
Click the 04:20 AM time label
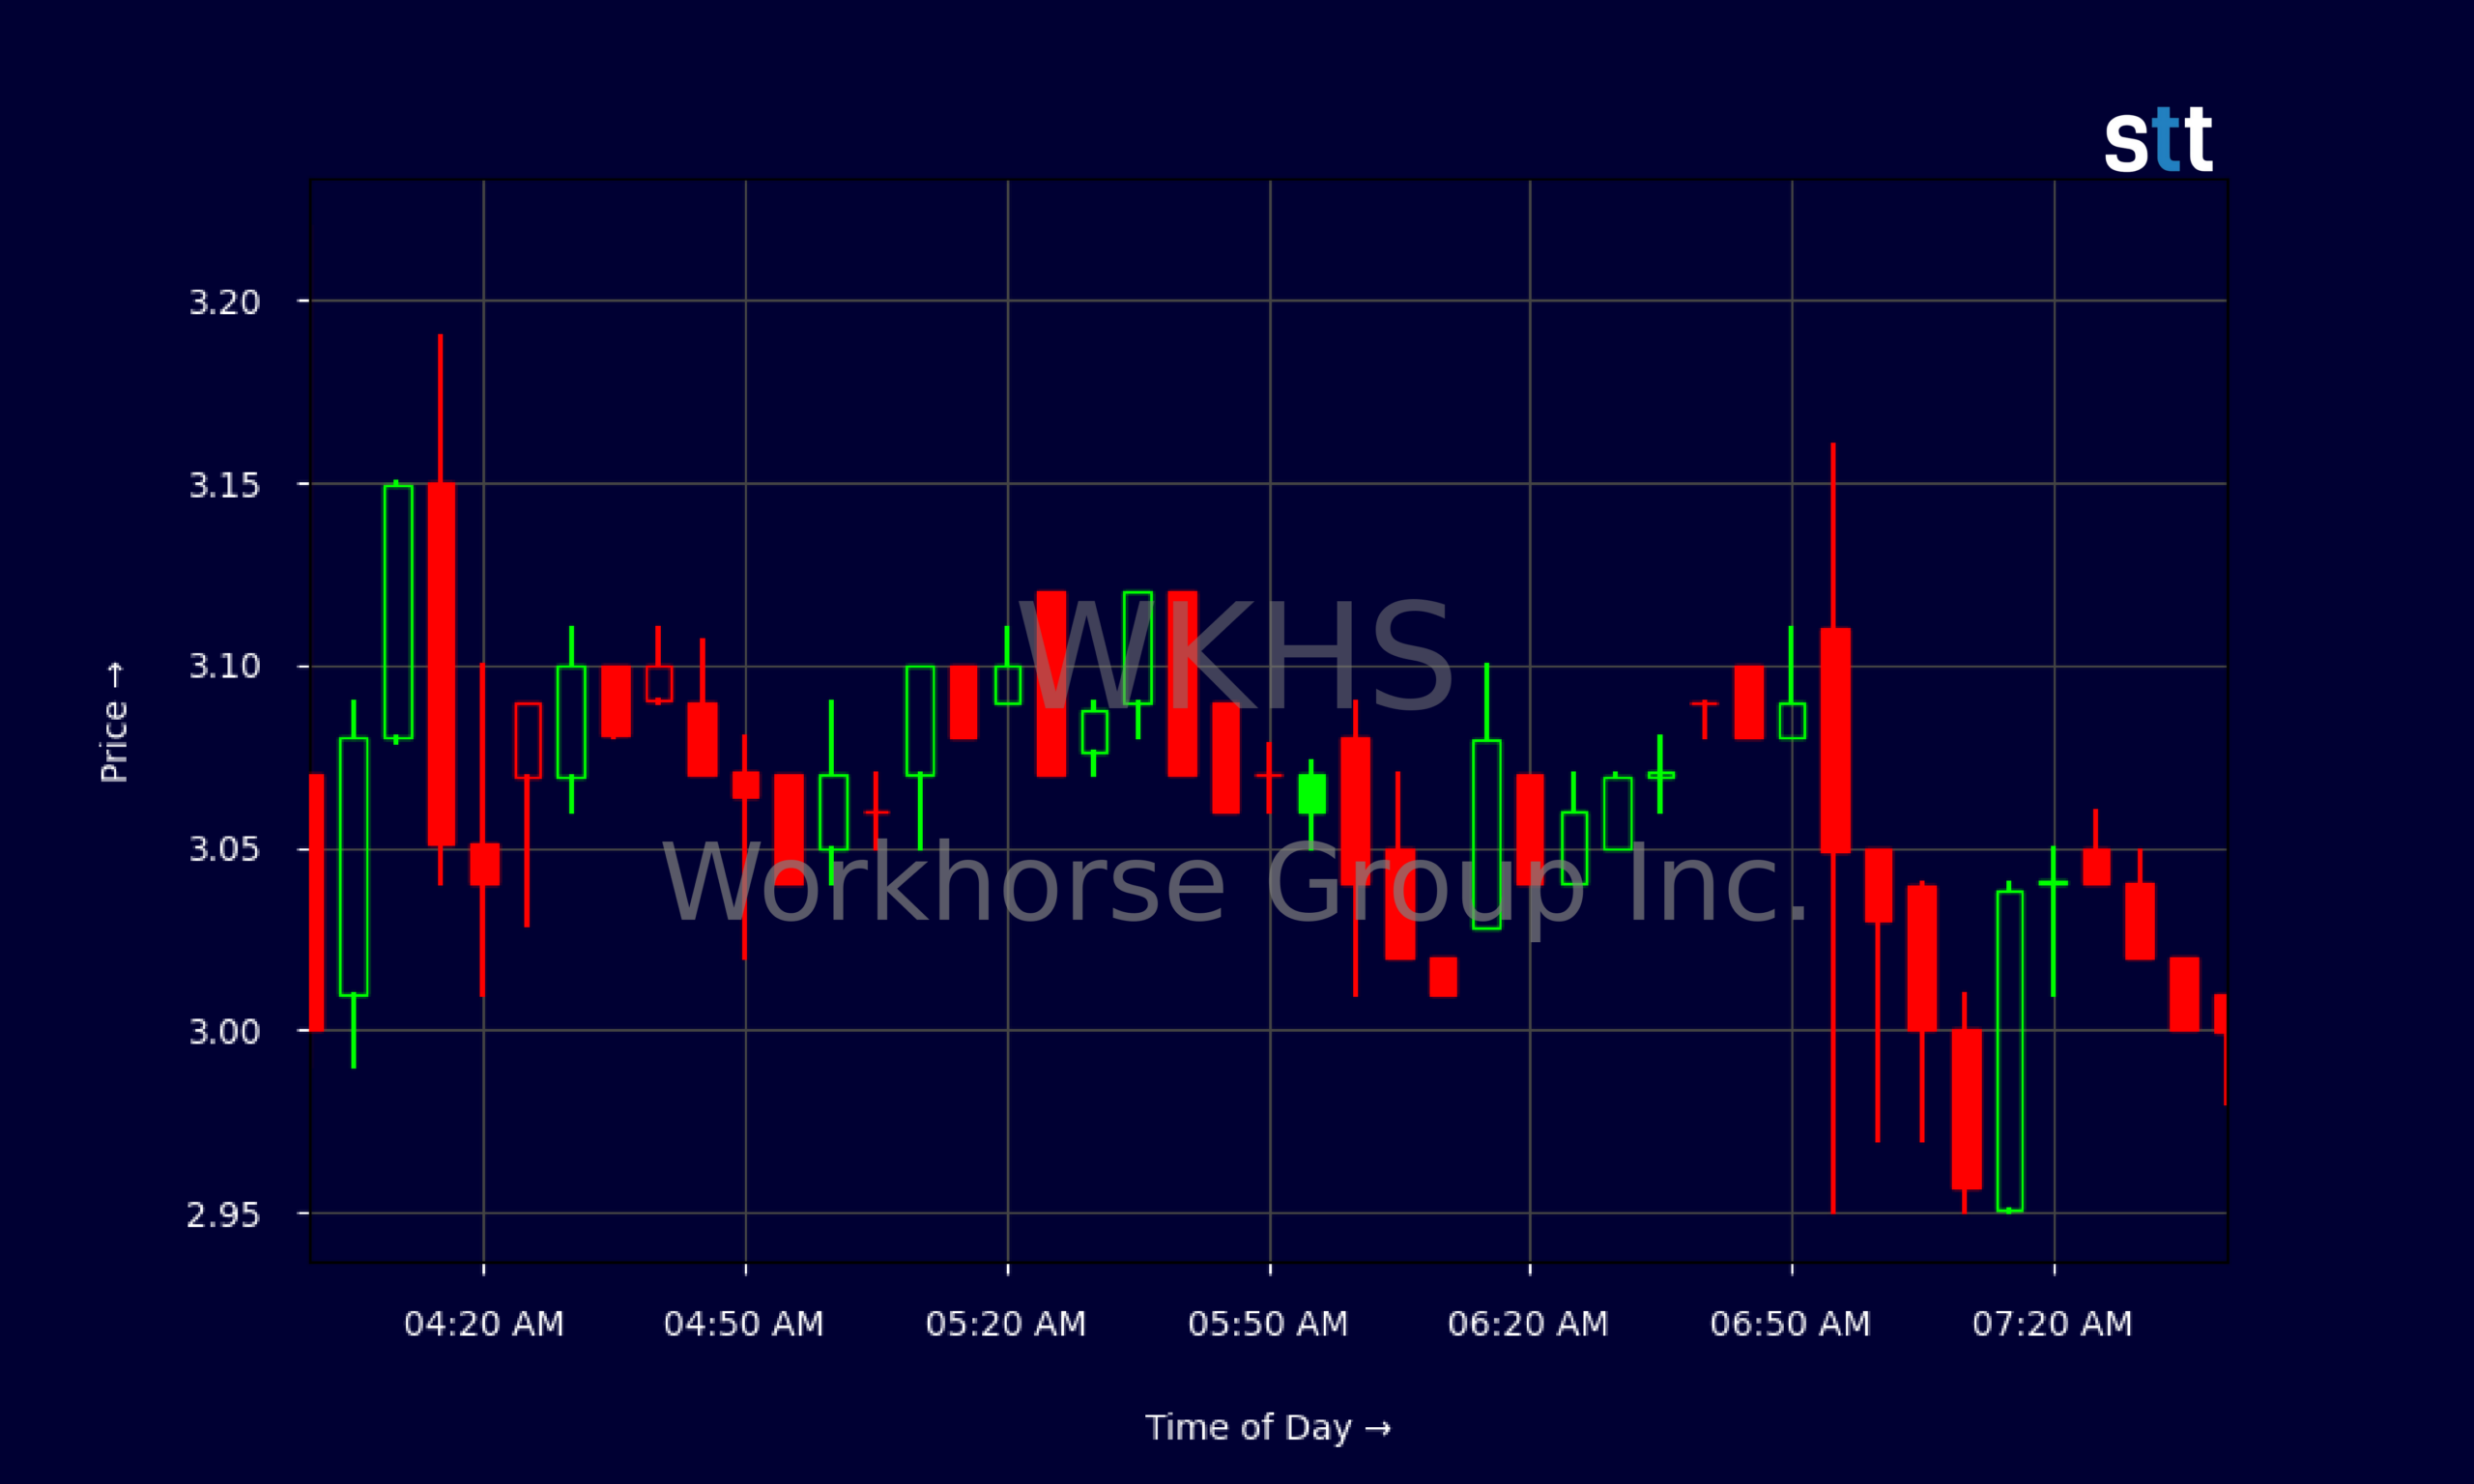(x=484, y=1324)
